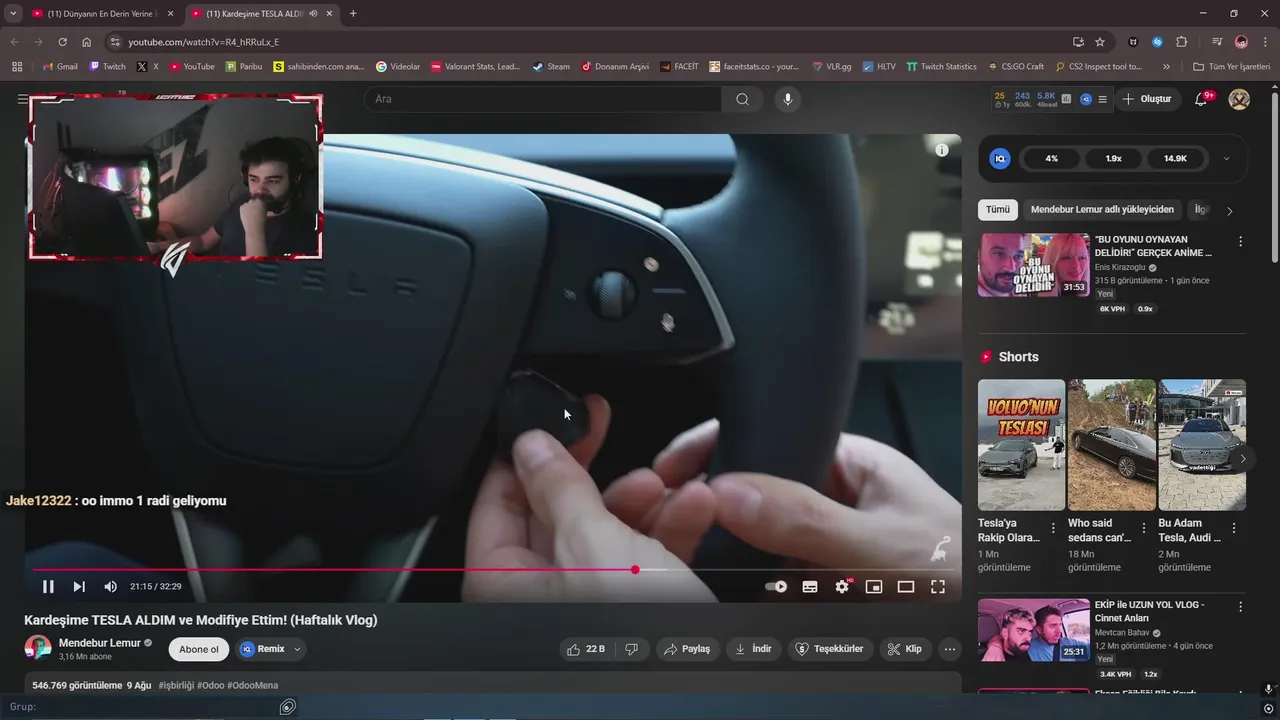This screenshot has height=720, width=1280.
Task: Open the HLTV bookmark
Action: [x=879, y=67]
